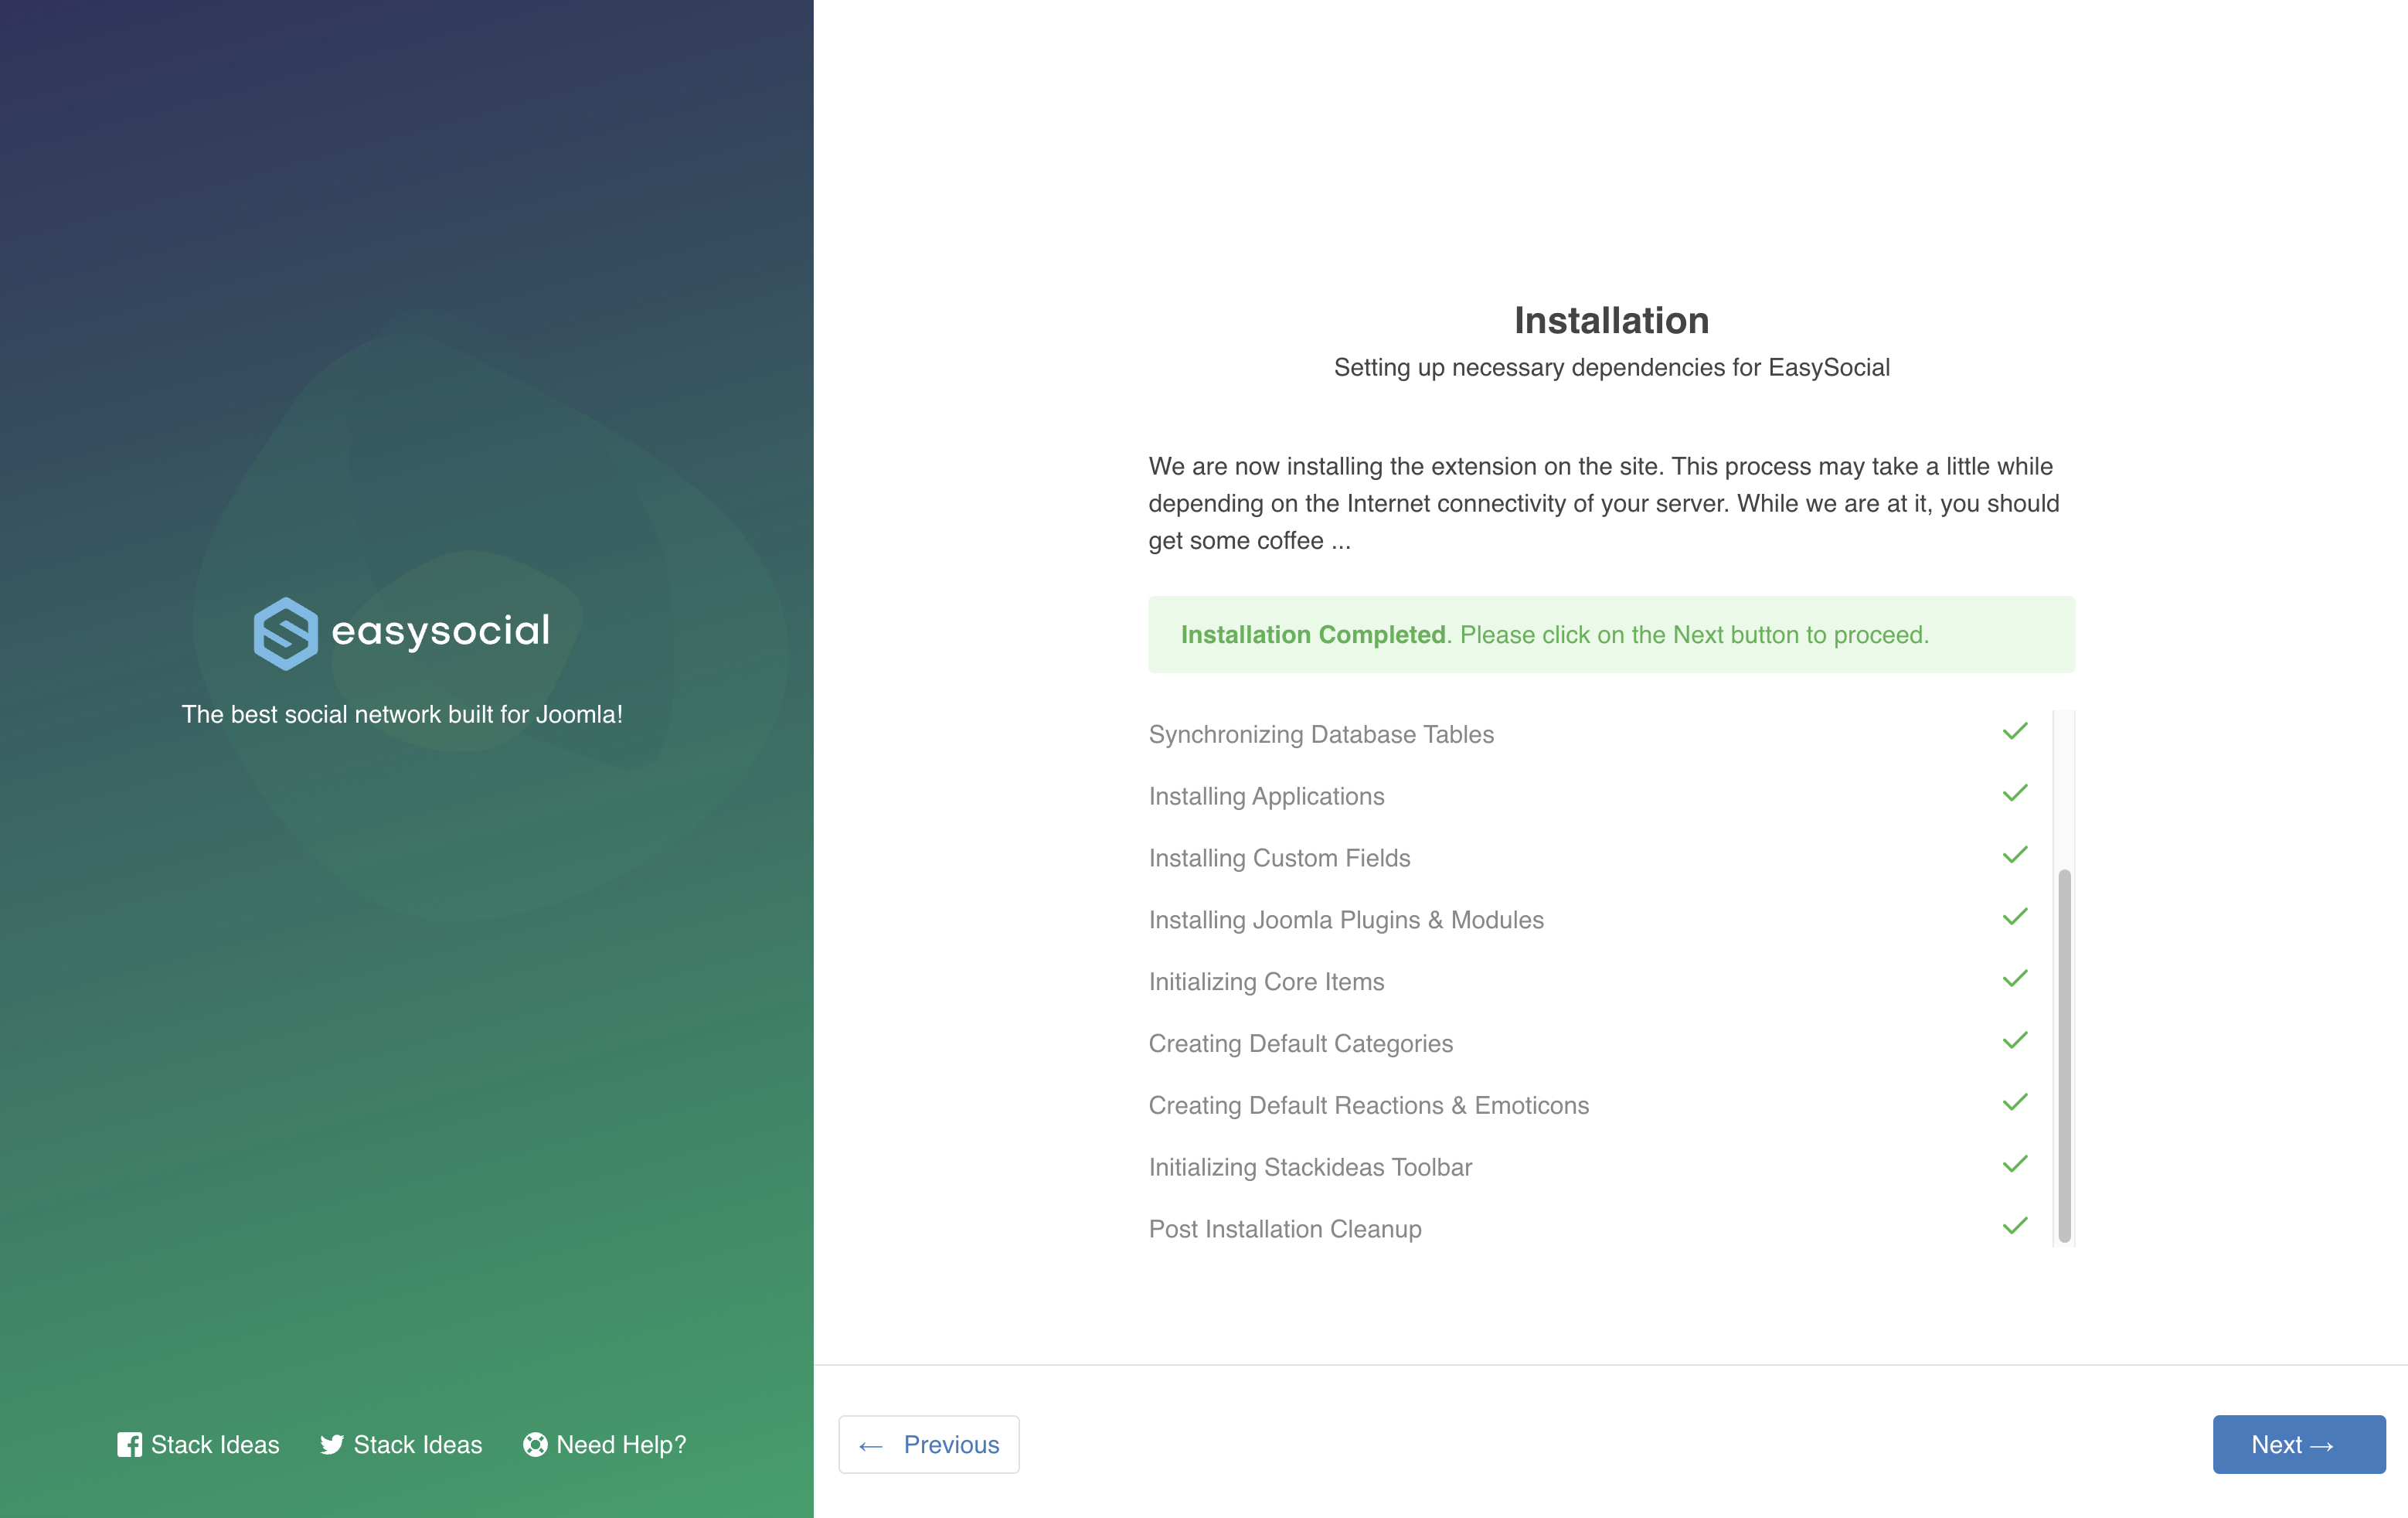
Task: Go to the Next installation step
Action: (x=2298, y=1444)
